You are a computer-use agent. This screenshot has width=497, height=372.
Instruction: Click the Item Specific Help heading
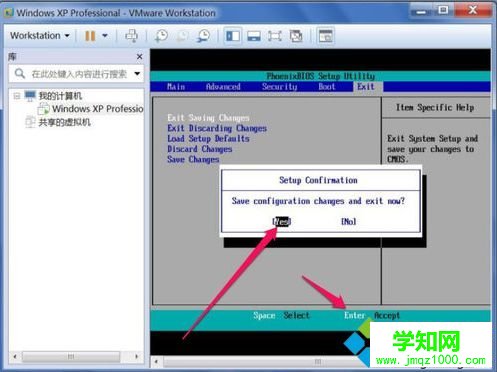[x=435, y=108]
